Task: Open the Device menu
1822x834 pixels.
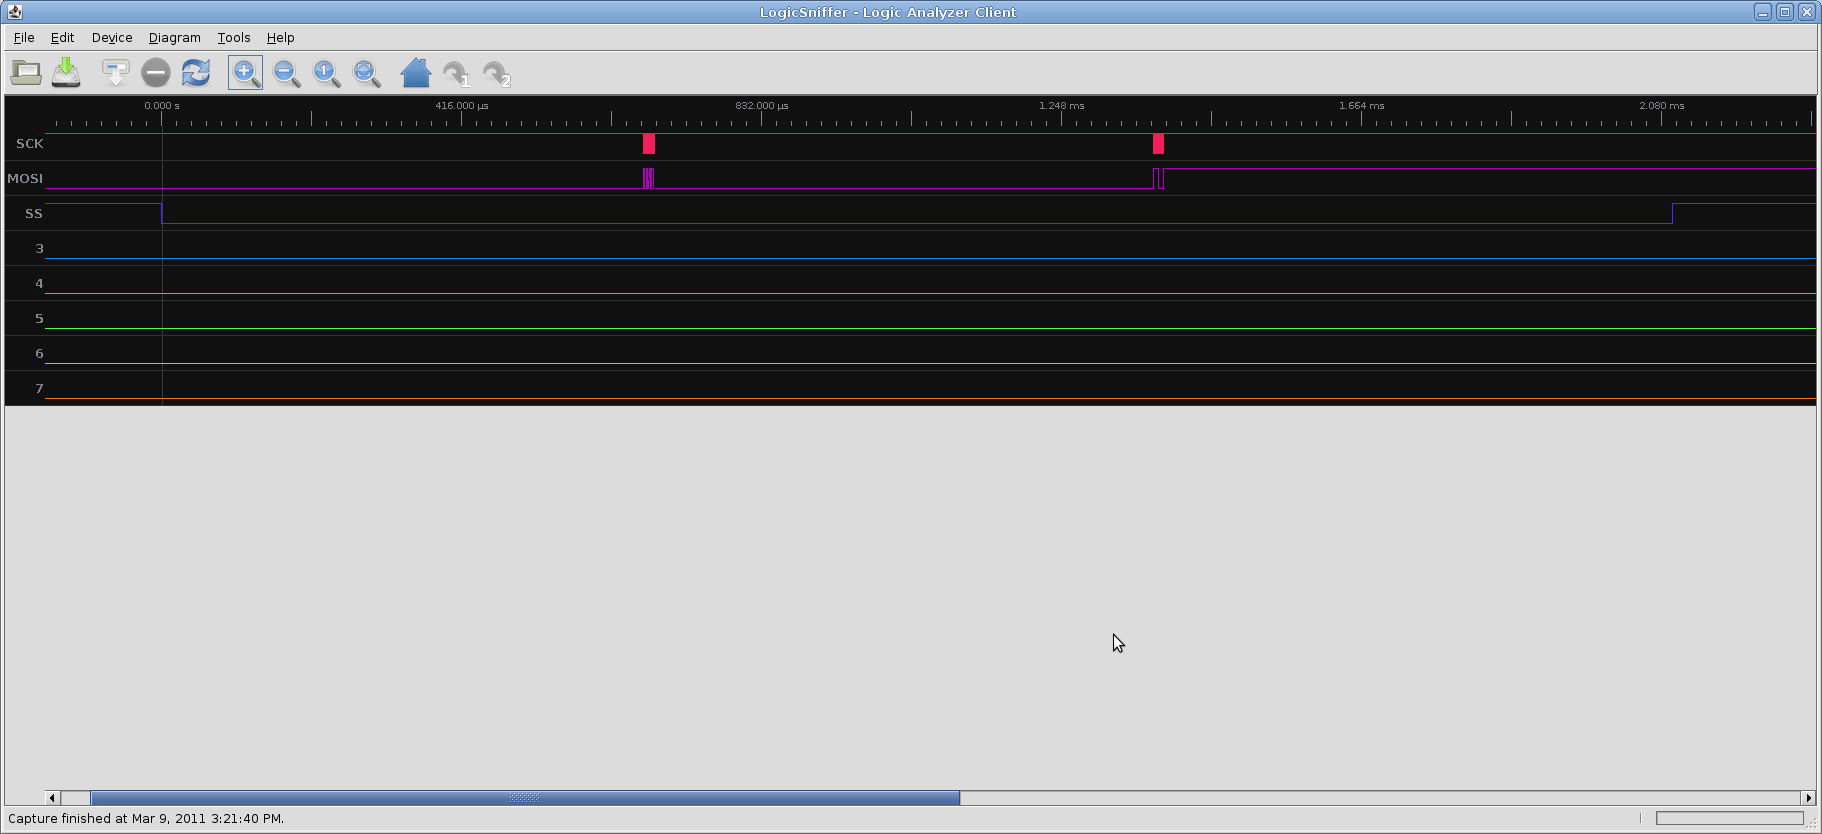Action: 112,37
